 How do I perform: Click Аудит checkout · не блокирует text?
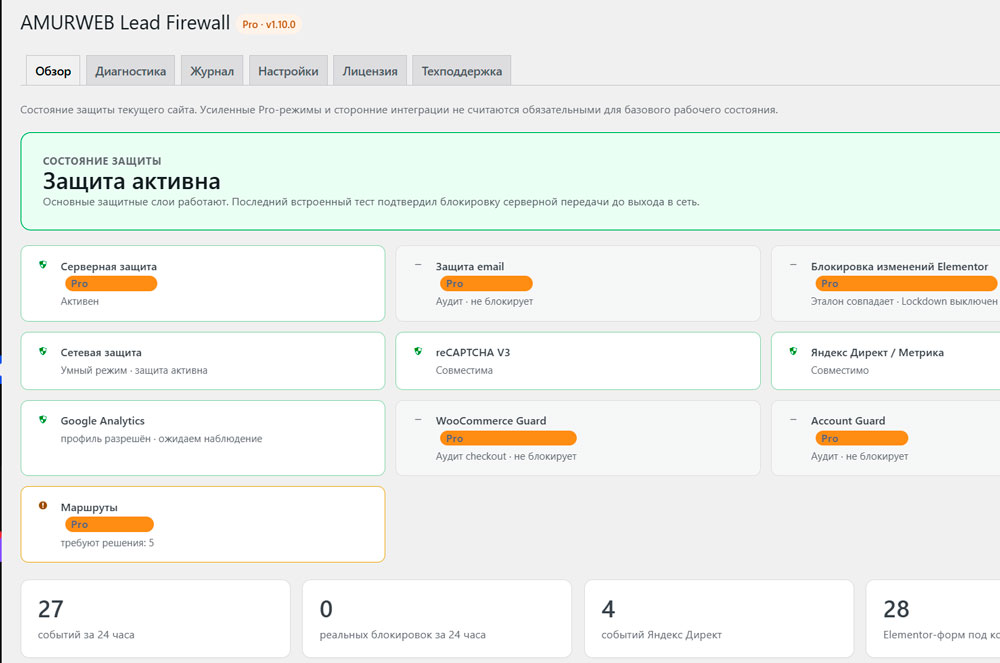pyautogui.click(x=506, y=456)
